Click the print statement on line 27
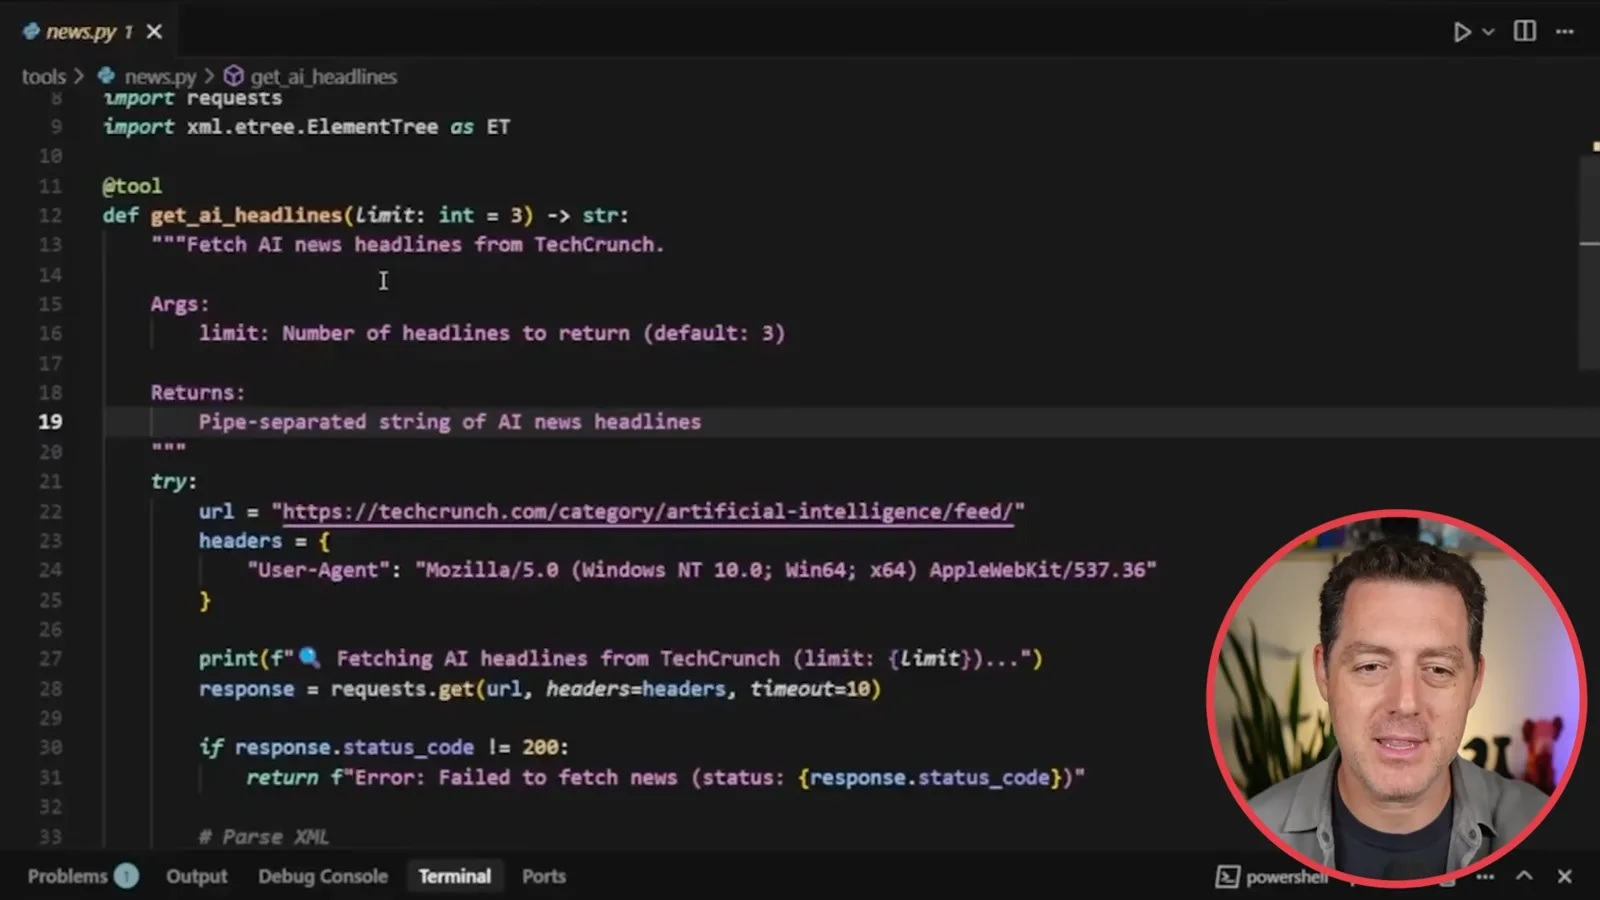The image size is (1600, 900). 620,659
